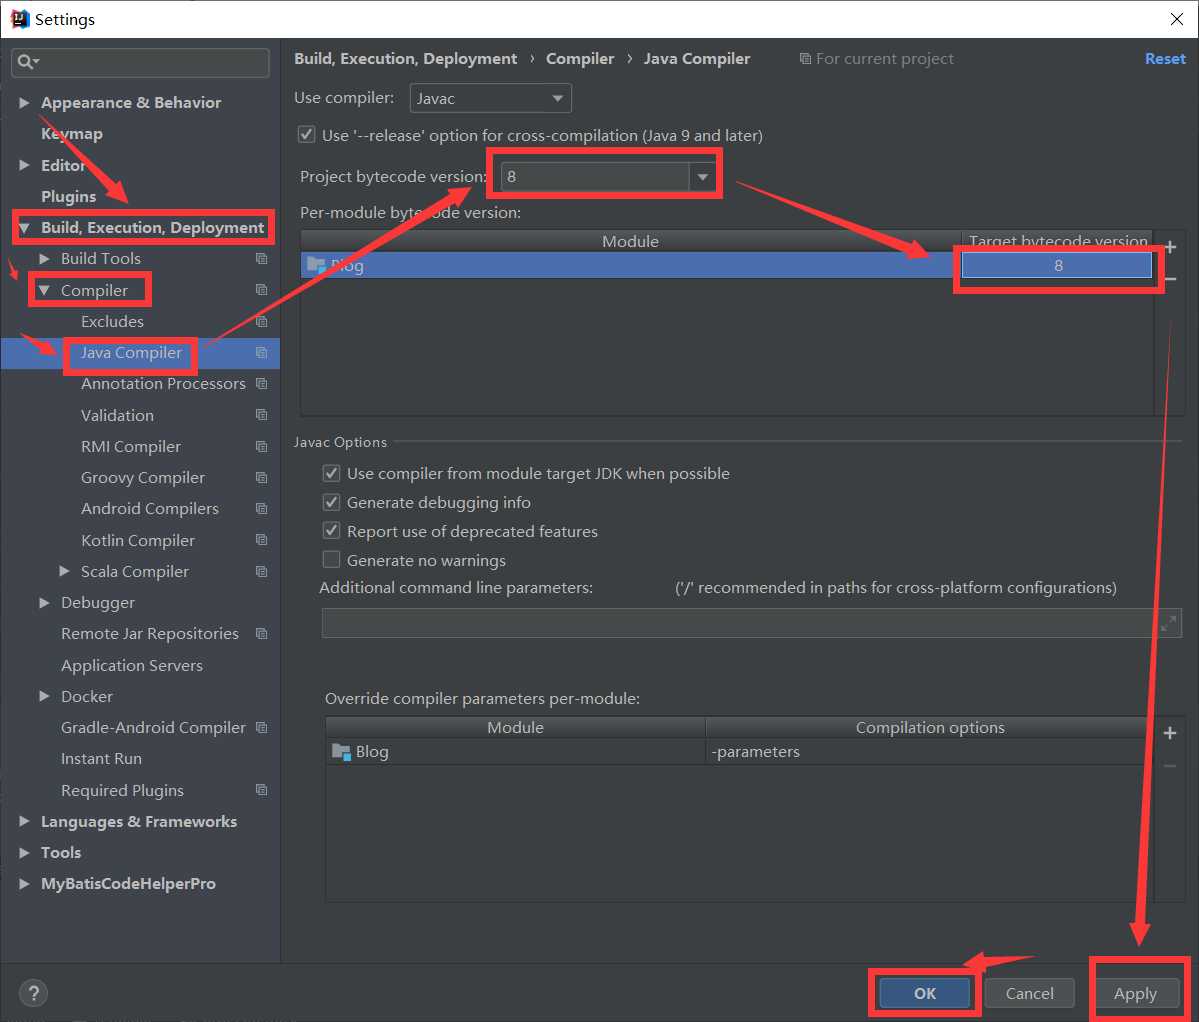Click project-level icon beside Groovy Compiler

point(262,478)
